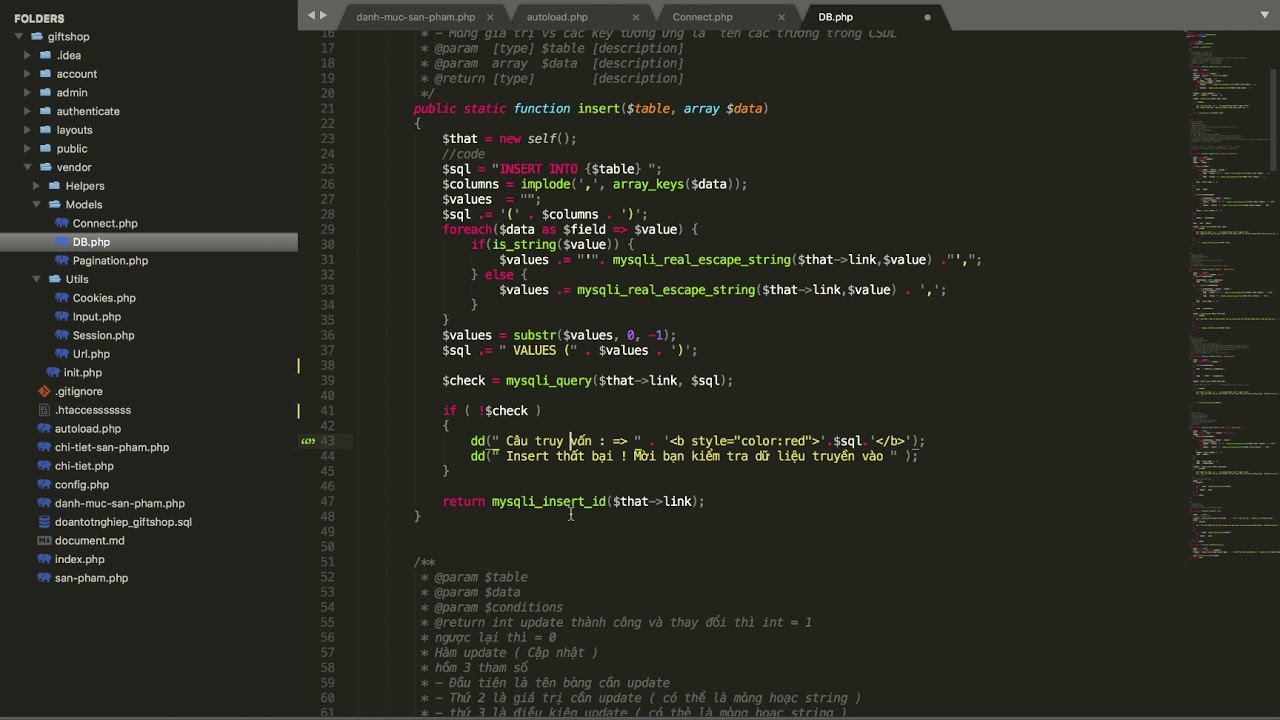1280x720 pixels.
Task: Click the FOLDERS sidebar heading
Action: (x=39, y=18)
